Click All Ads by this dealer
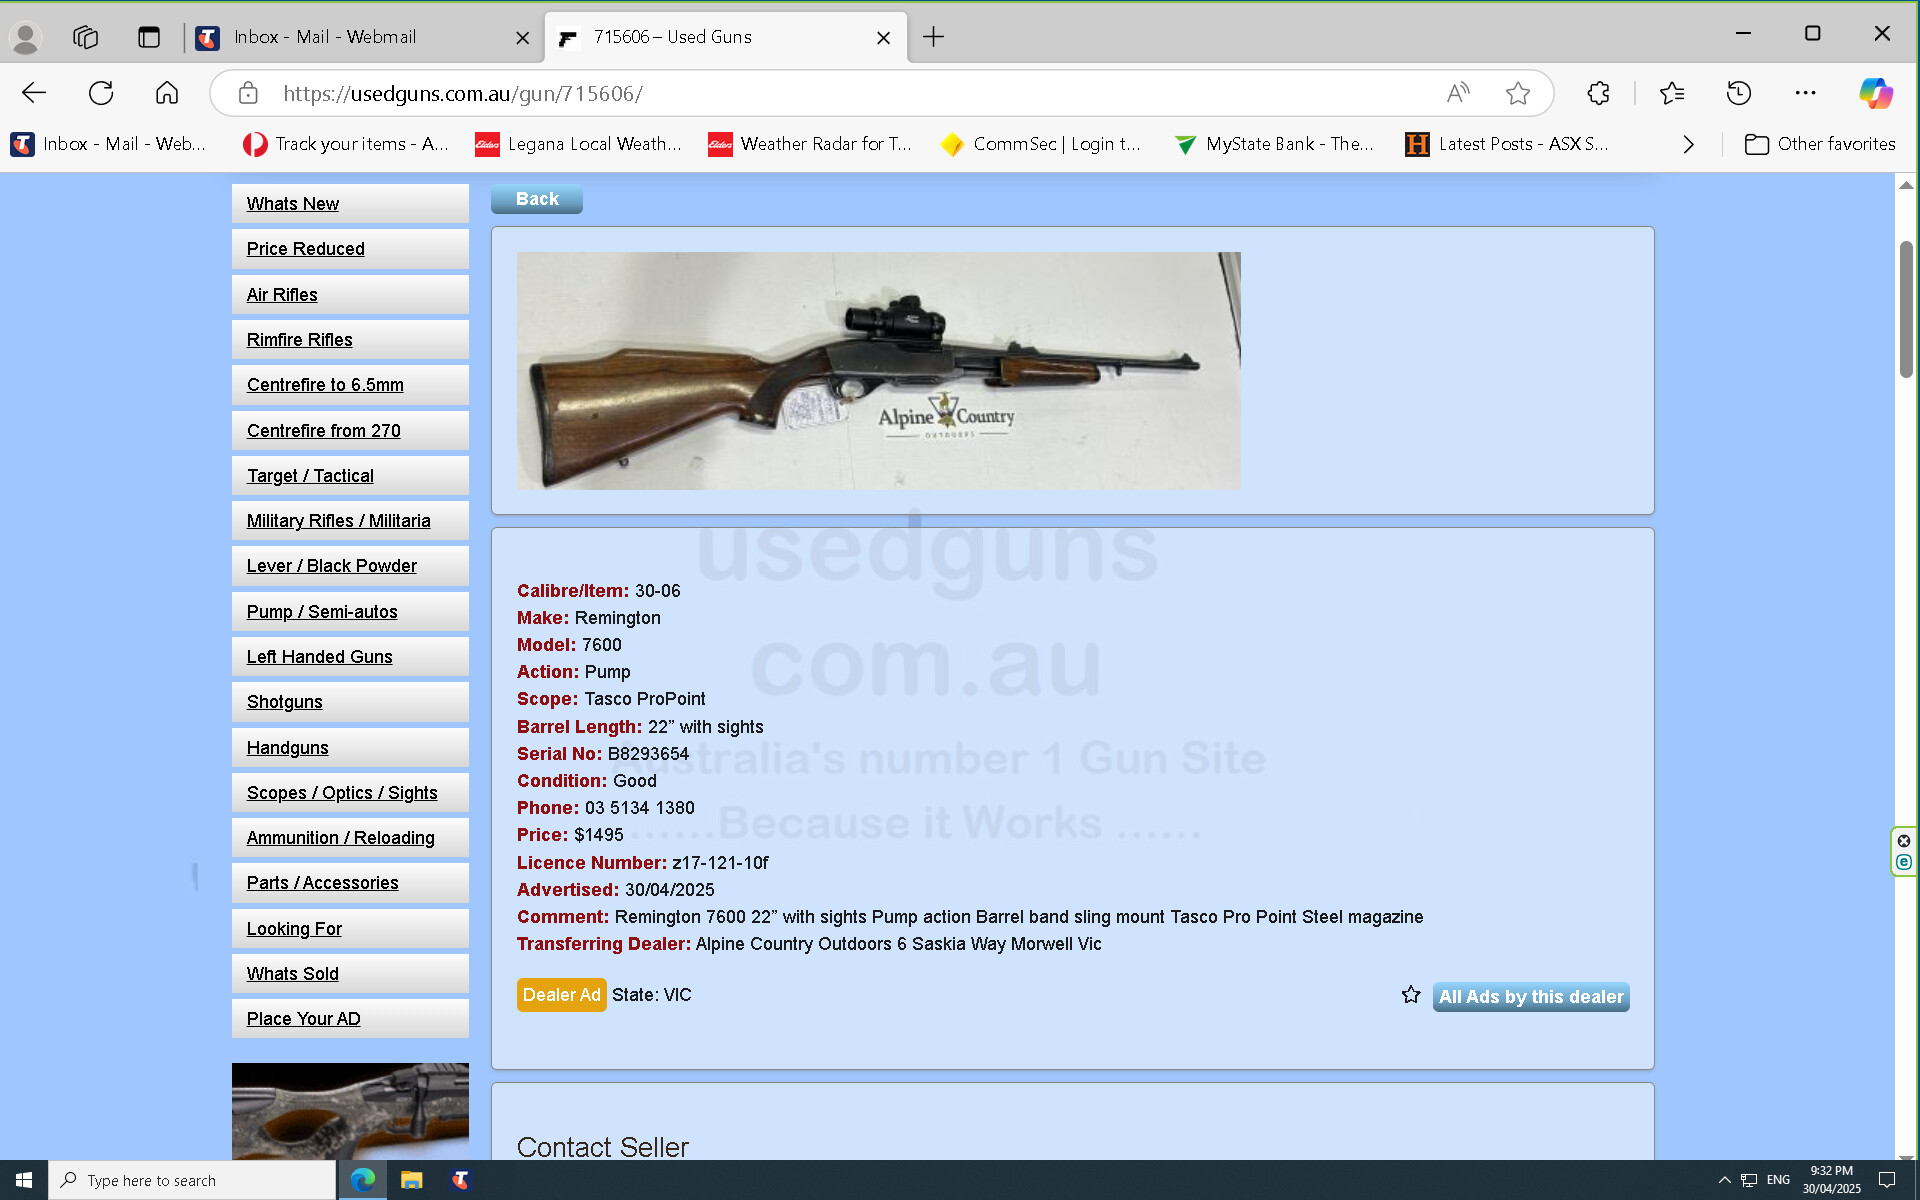The width and height of the screenshot is (1920, 1200). coord(1531,997)
